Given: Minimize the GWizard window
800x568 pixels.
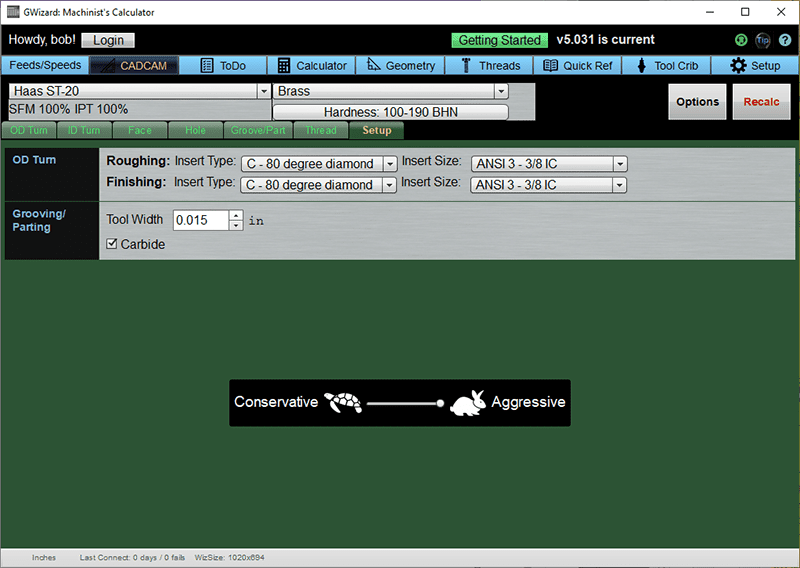Looking at the screenshot, I should pos(710,12).
